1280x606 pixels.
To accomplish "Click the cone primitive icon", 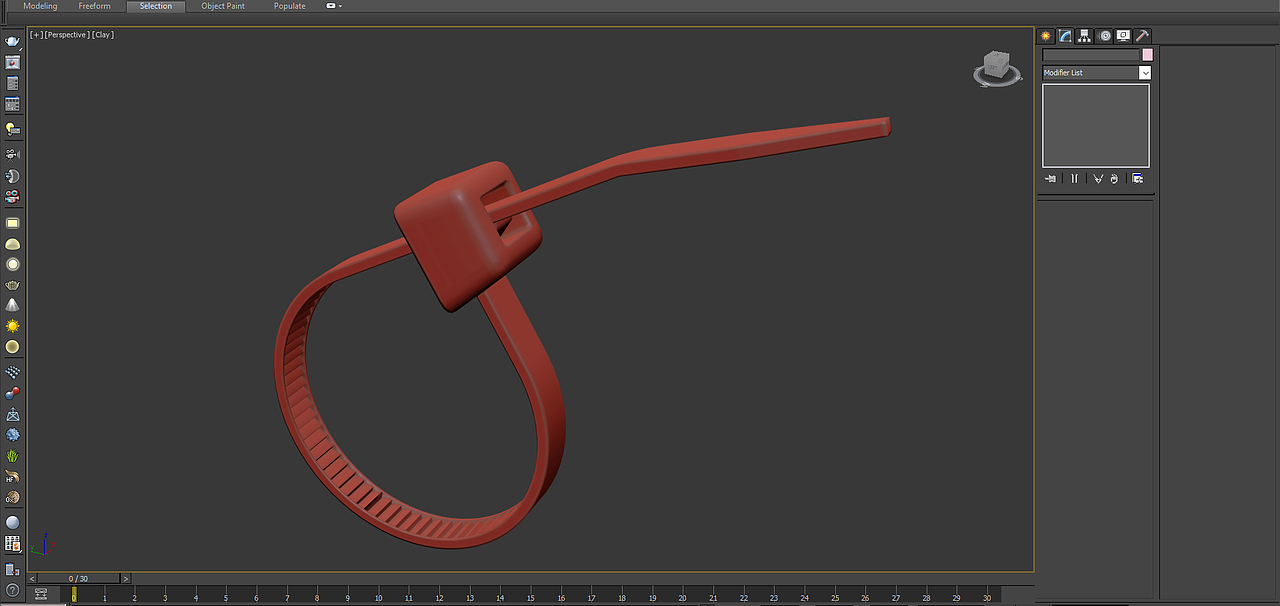I will 12,305.
